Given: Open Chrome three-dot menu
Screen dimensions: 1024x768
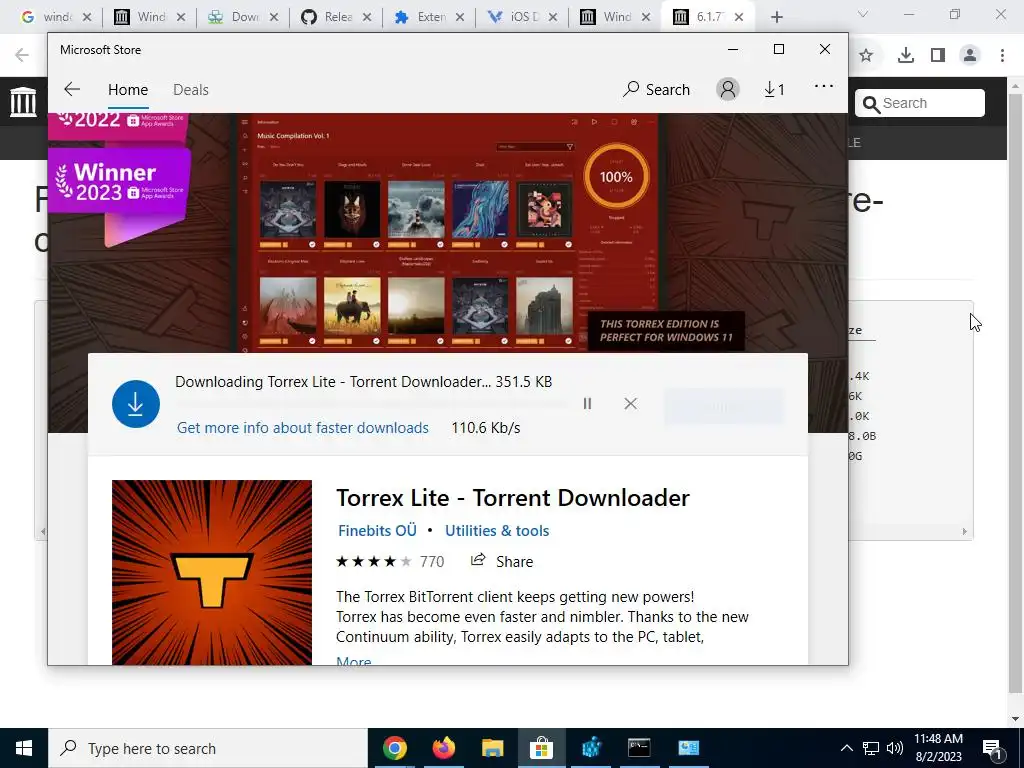Looking at the screenshot, I should point(1002,56).
